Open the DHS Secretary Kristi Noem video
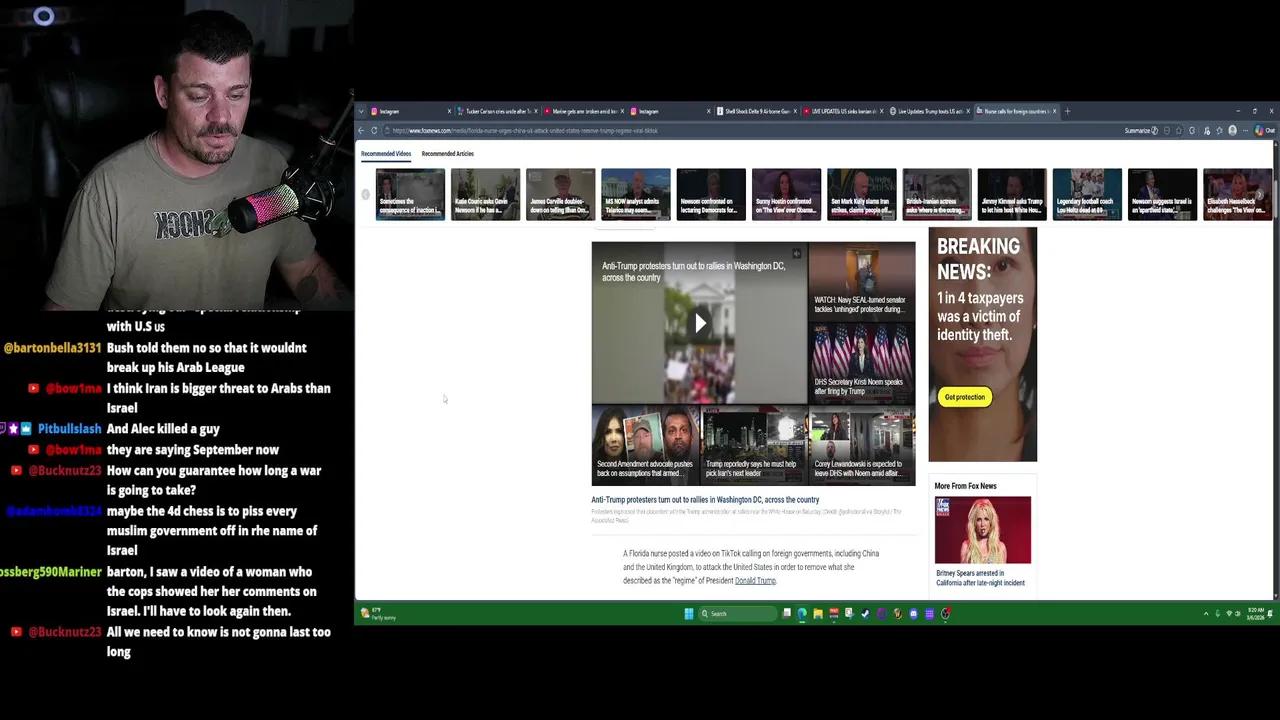 coord(861,362)
